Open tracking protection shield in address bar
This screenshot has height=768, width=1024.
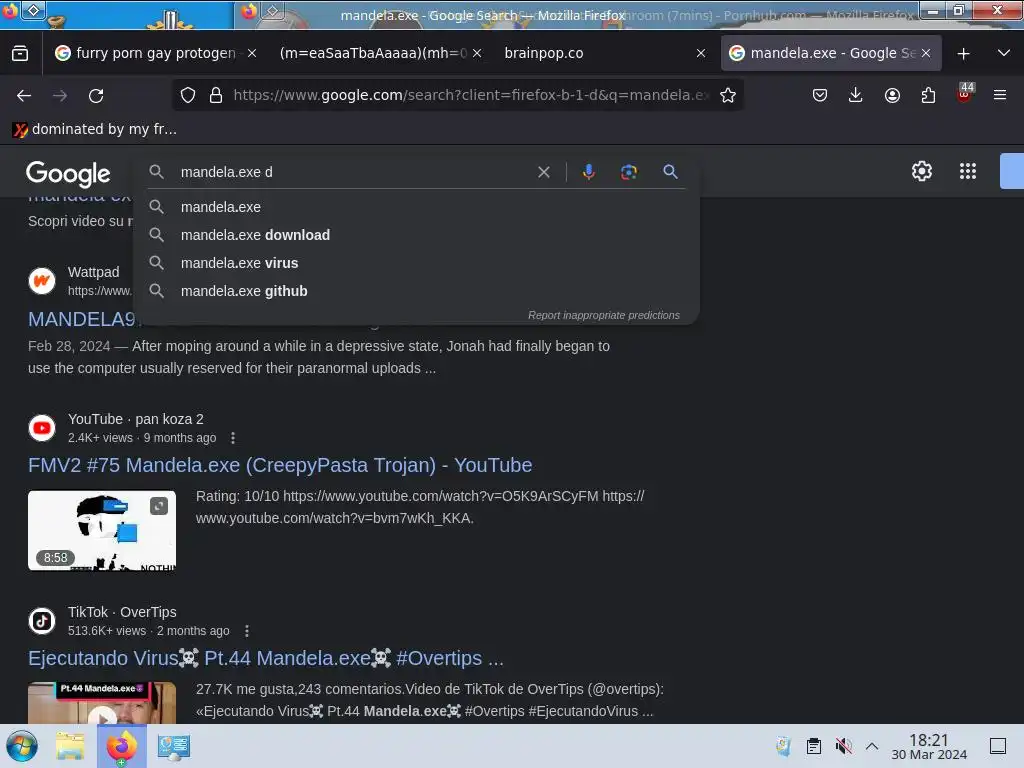pos(188,95)
